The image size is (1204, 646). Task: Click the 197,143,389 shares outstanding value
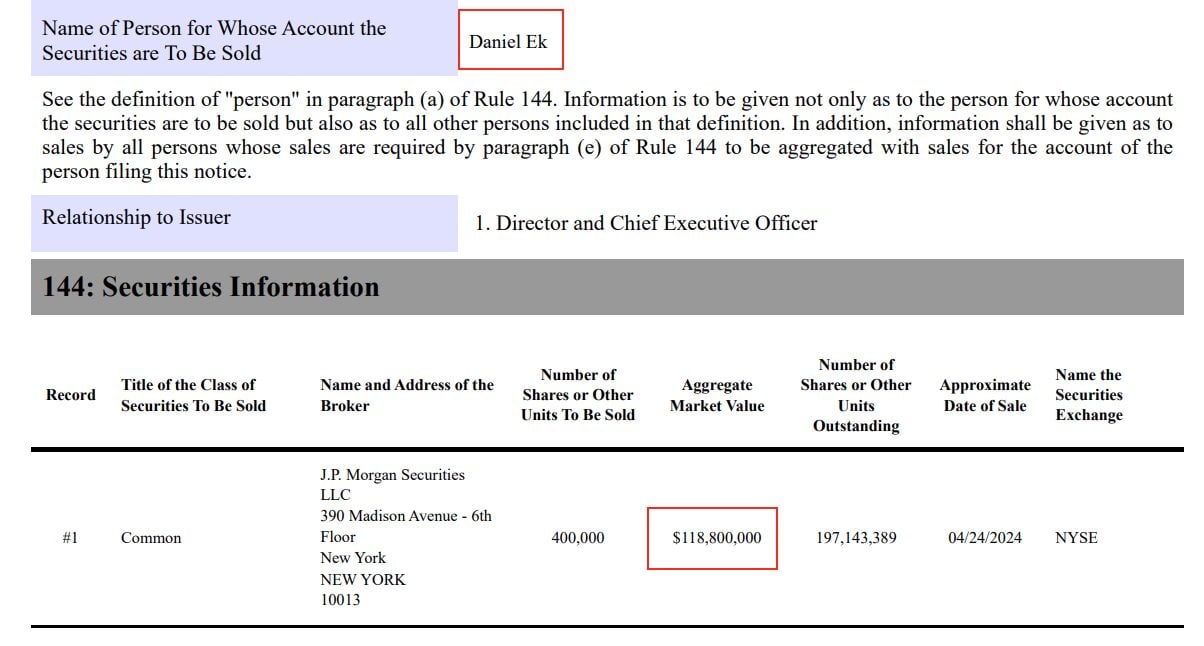pyautogui.click(x=855, y=538)
